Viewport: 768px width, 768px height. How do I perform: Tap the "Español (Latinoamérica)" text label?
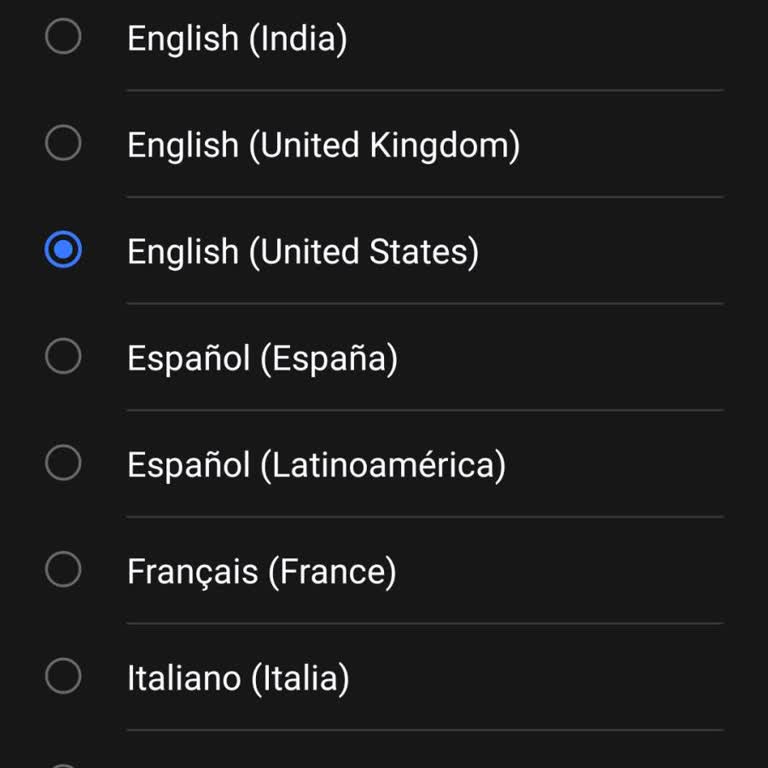[316, 464]
